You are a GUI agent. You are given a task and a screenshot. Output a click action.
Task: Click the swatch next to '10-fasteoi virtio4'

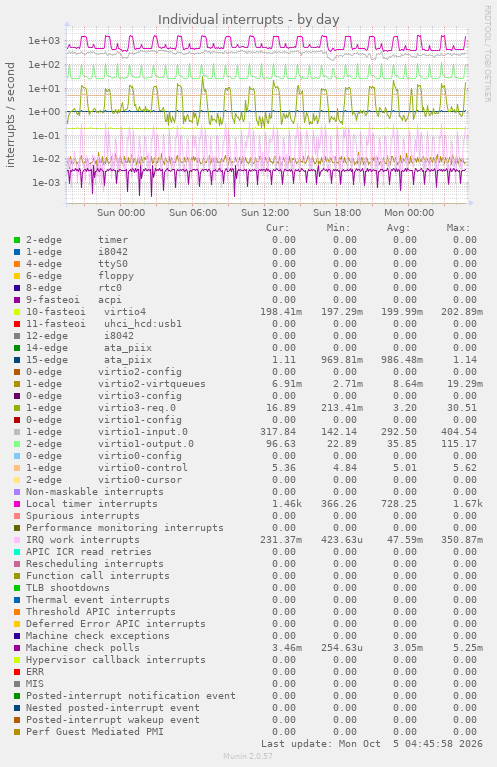17,312
